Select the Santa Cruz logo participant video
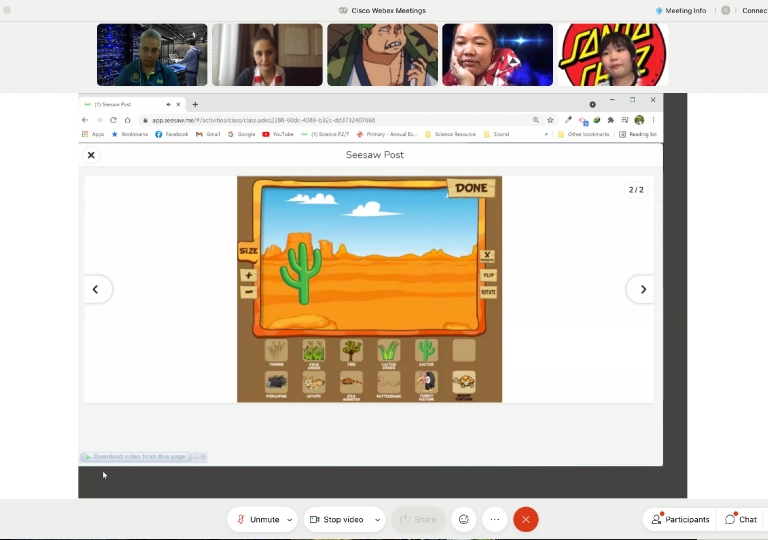This screenshot has width=768, height=540. coord(613,55)
